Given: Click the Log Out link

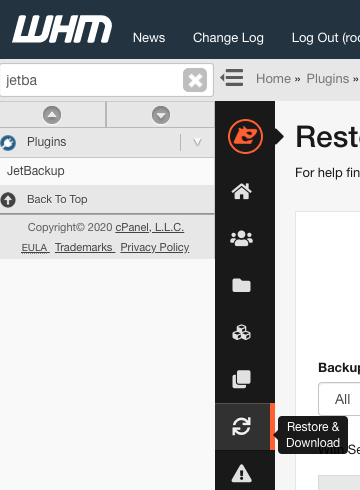Looking at the screenshot, I should click(325, 38).
